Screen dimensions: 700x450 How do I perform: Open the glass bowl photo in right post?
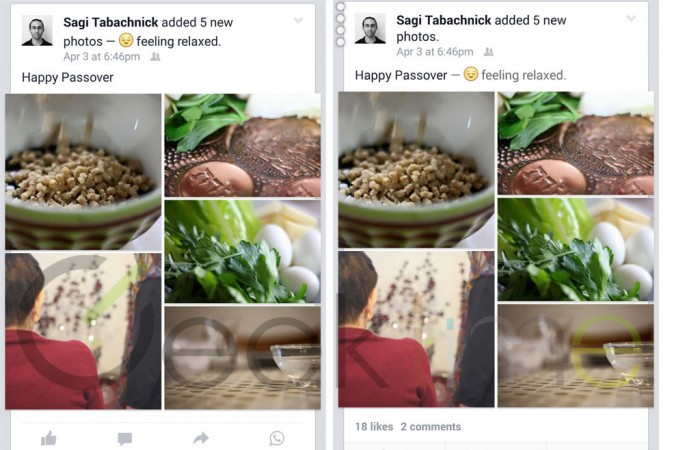[x=576, y=355]
